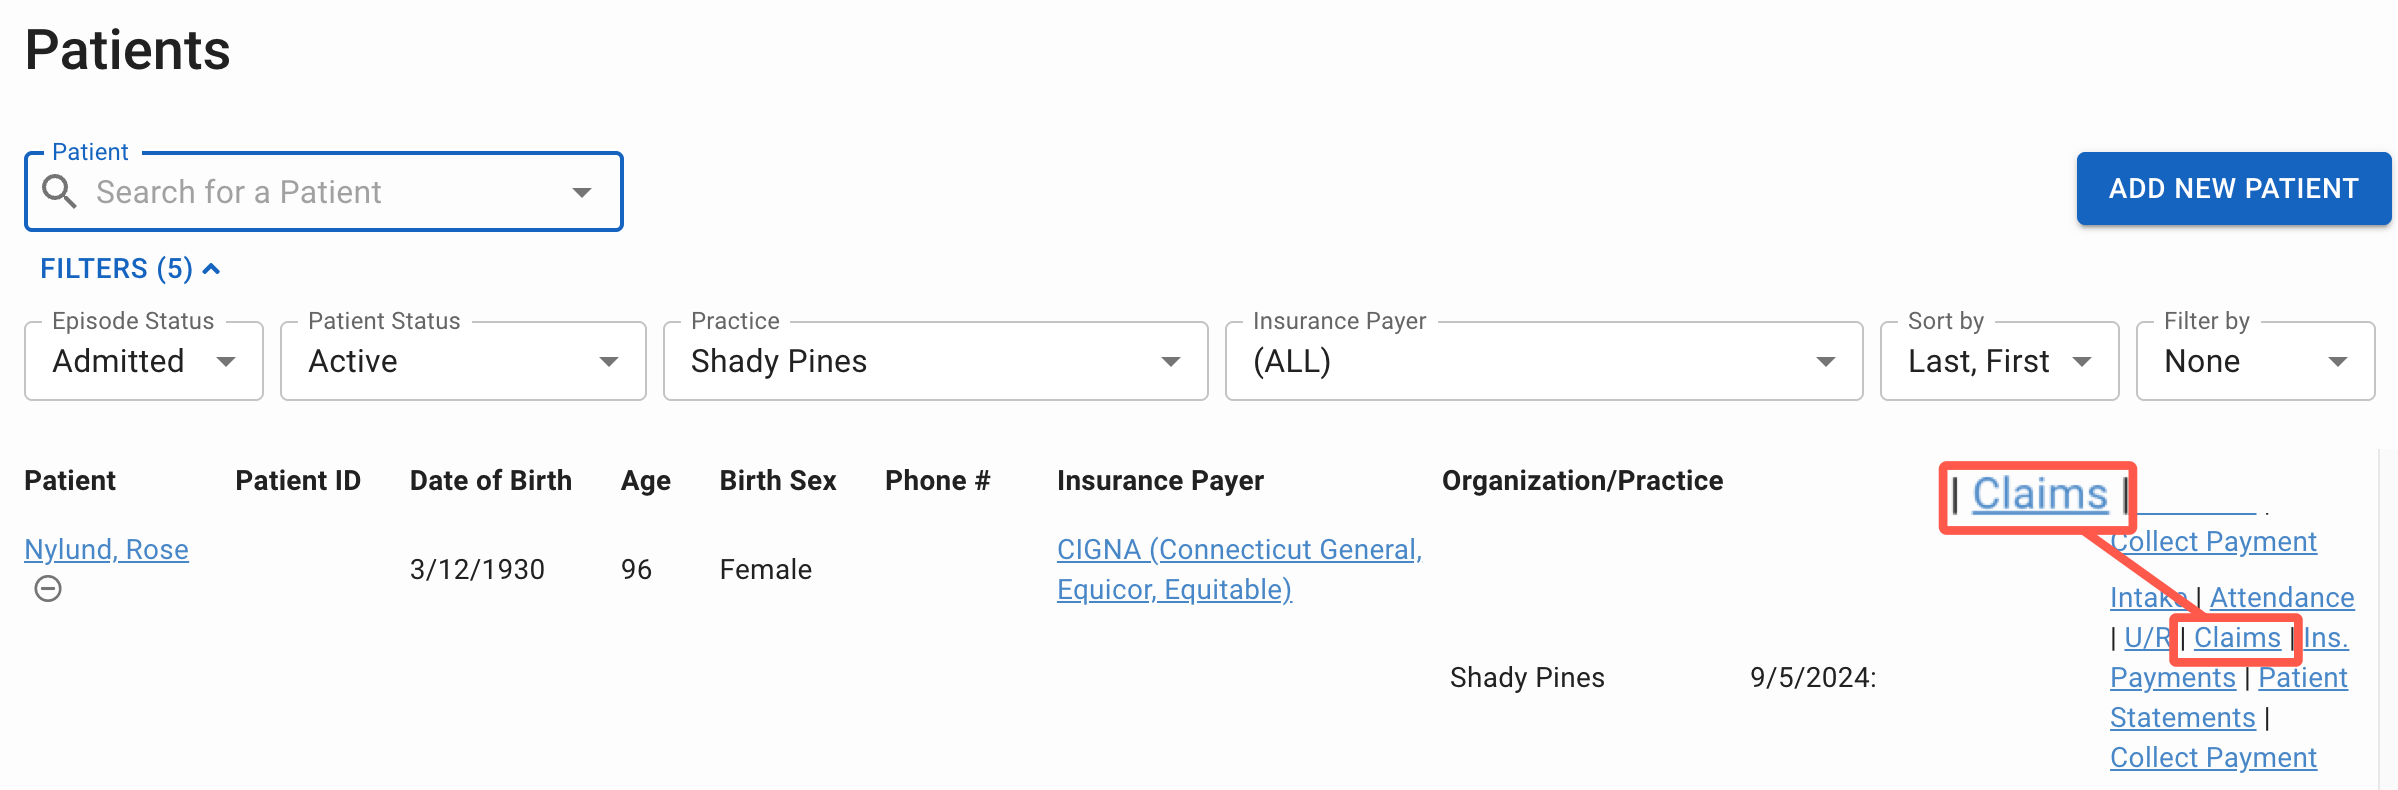Image resolution: width=2398 pixels, height=790 pixels.
Task: Open the Patient Status dropdown
Action: point(463,361)
